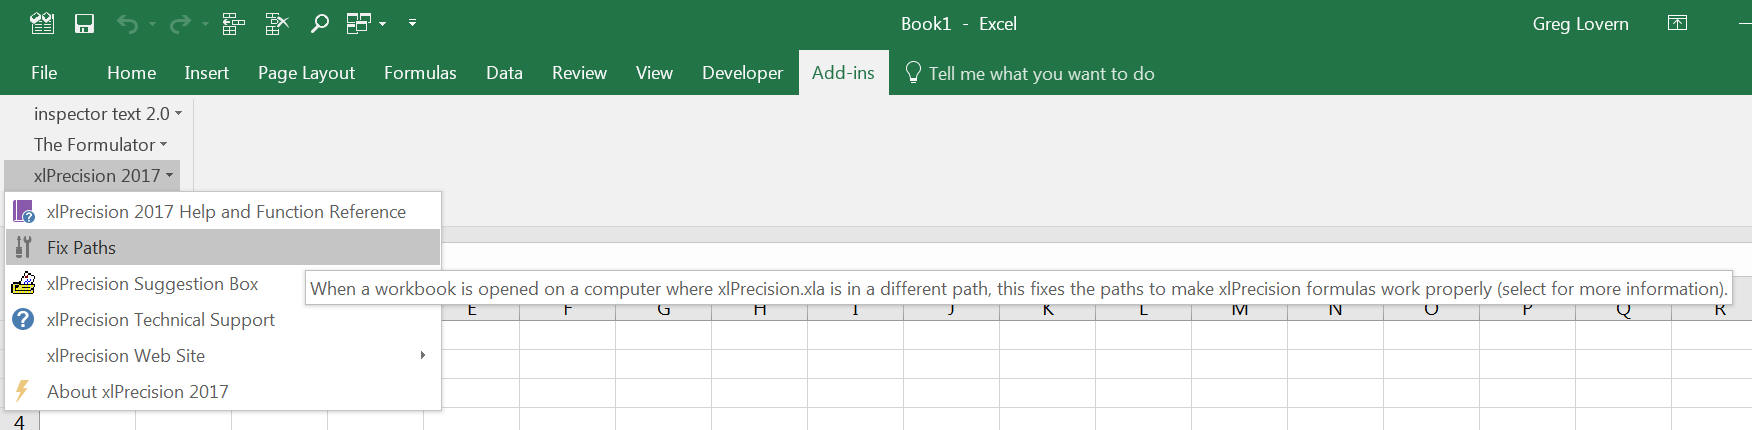Click the Web Site submenu arrow
This screenshot has height=430, width=1752.
pyautogui.click(x=423, y=355)
